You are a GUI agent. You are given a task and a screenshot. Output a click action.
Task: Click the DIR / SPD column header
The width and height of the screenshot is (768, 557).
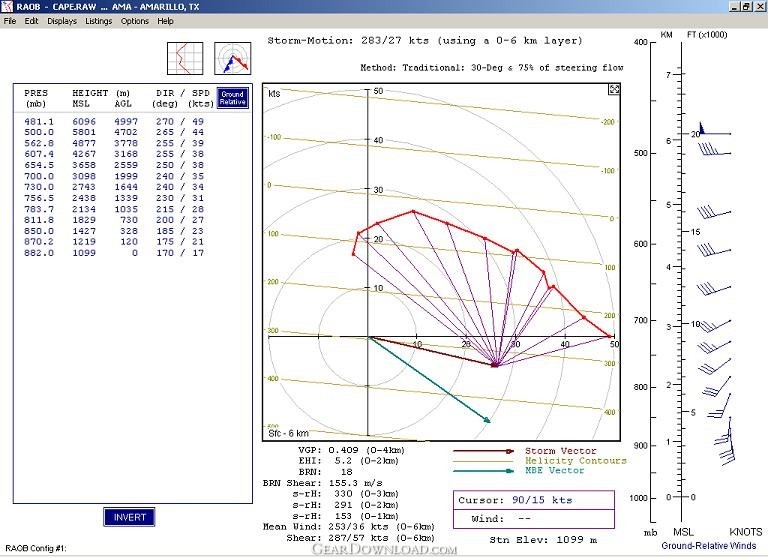coord(182,98)
